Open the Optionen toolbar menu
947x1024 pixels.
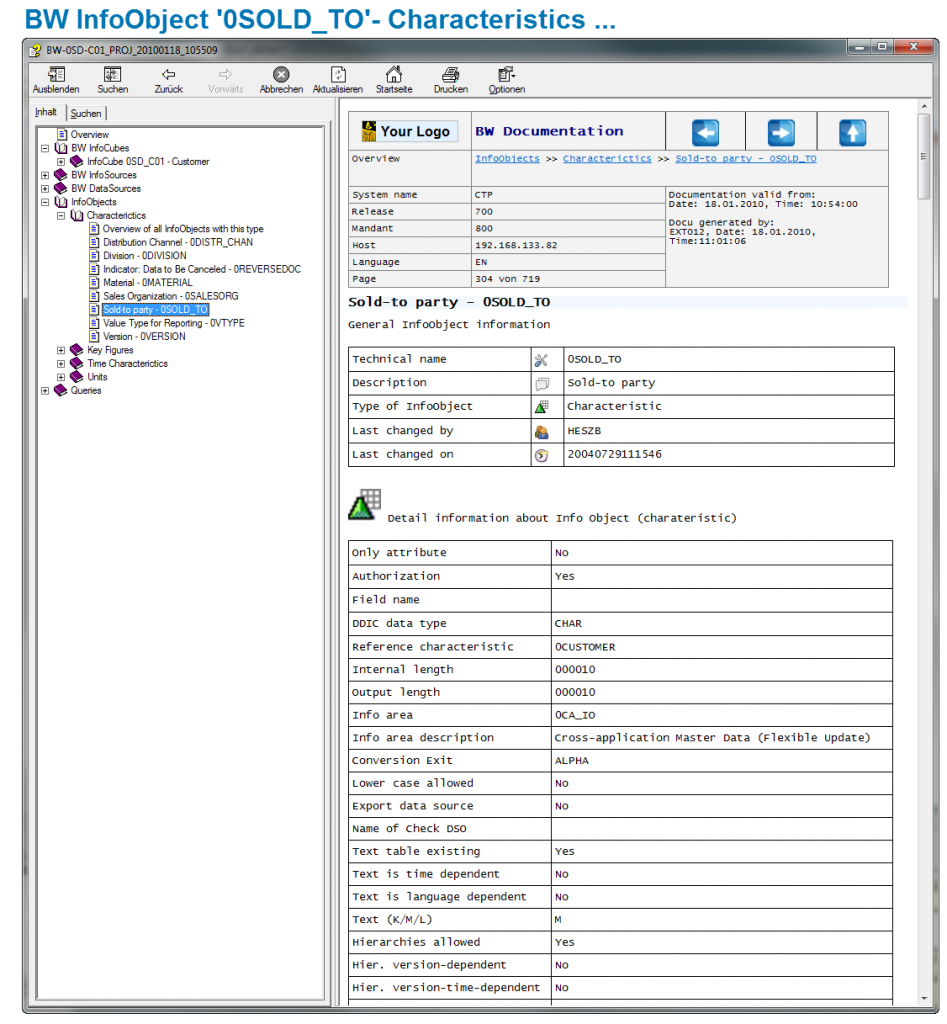pyautogui.click(x=506, y=75)
